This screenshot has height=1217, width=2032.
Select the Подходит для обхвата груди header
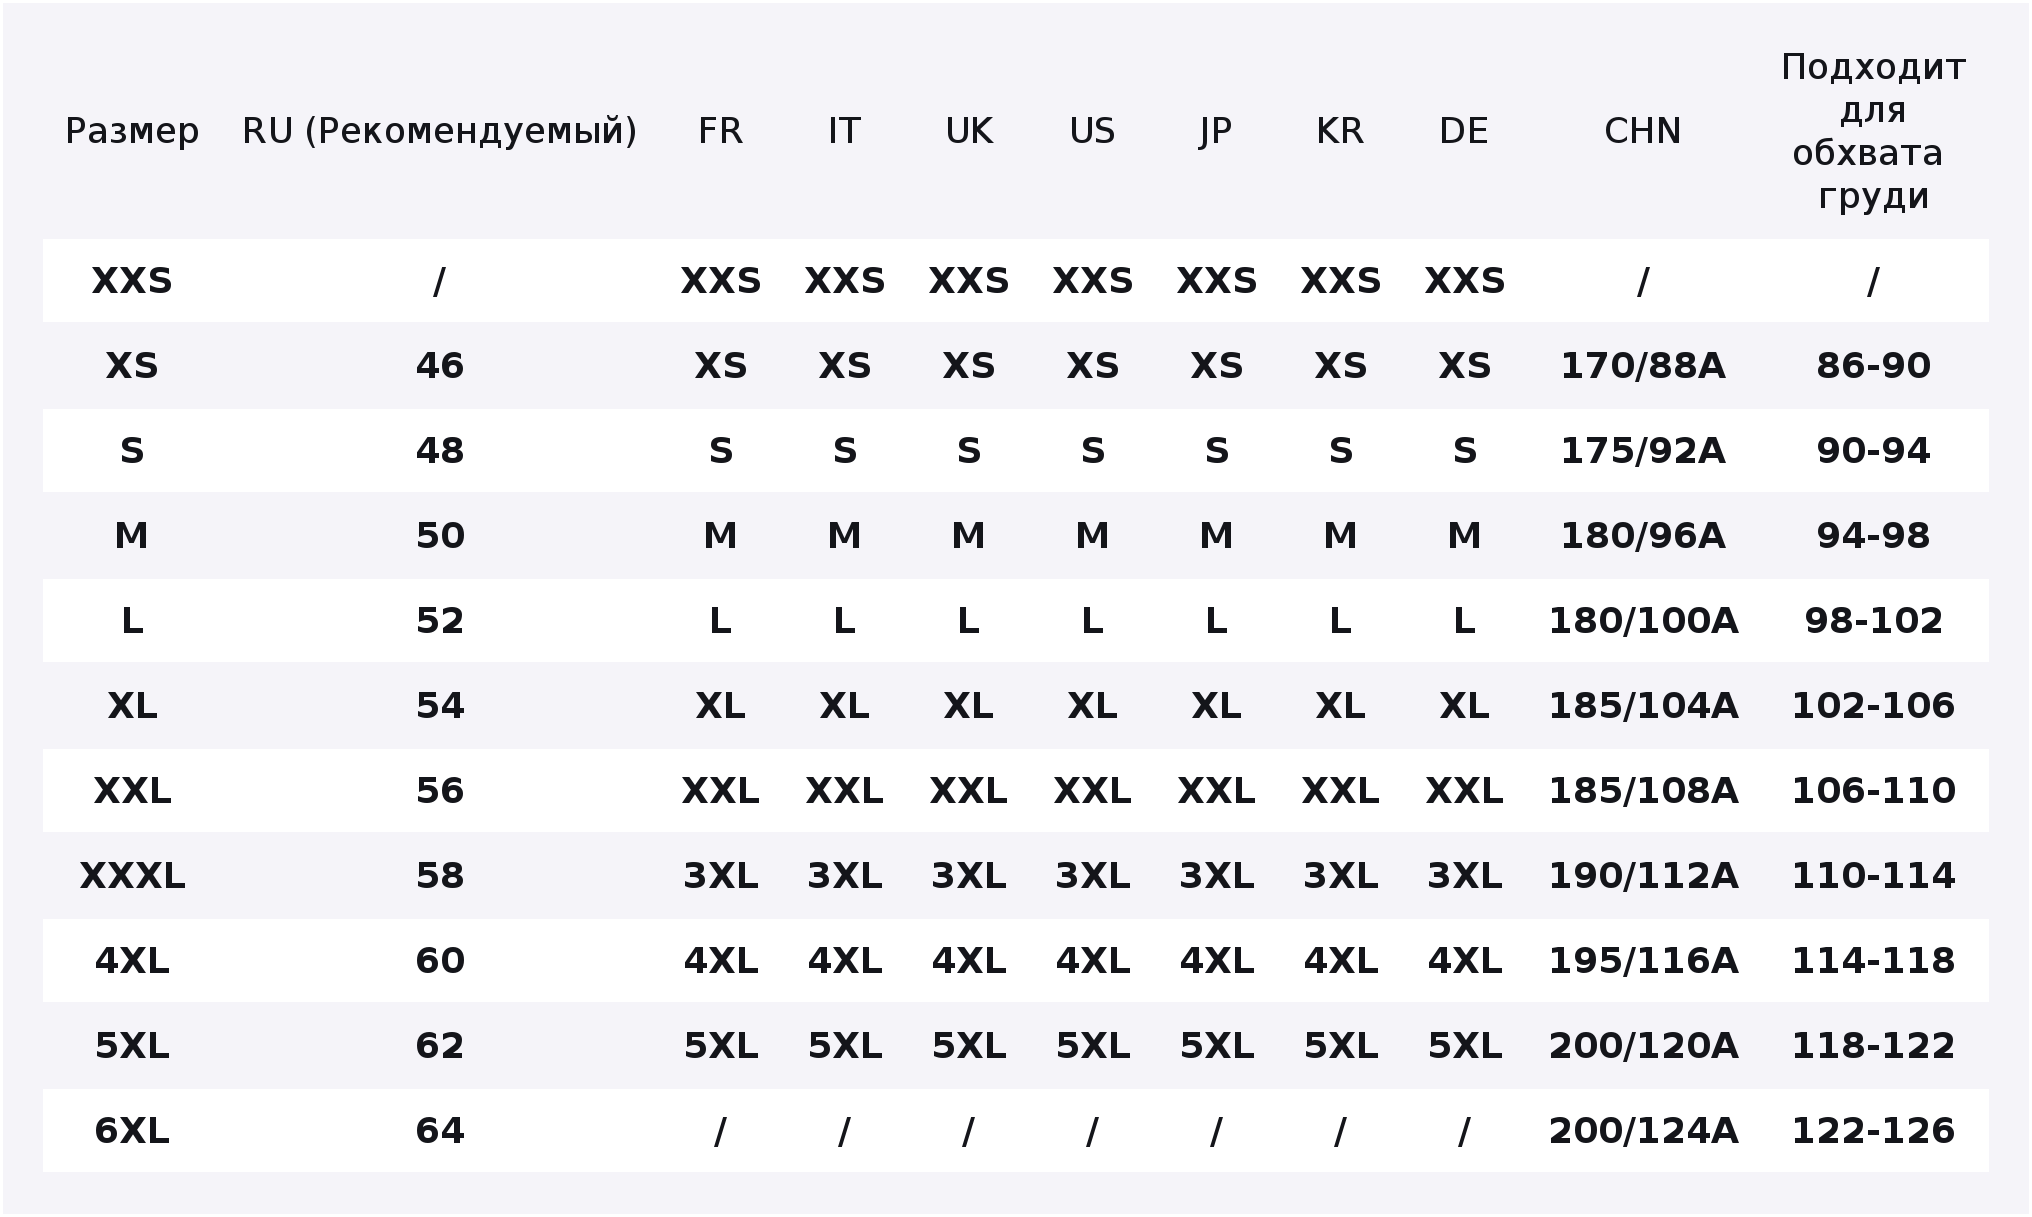tap(1873, 131)
